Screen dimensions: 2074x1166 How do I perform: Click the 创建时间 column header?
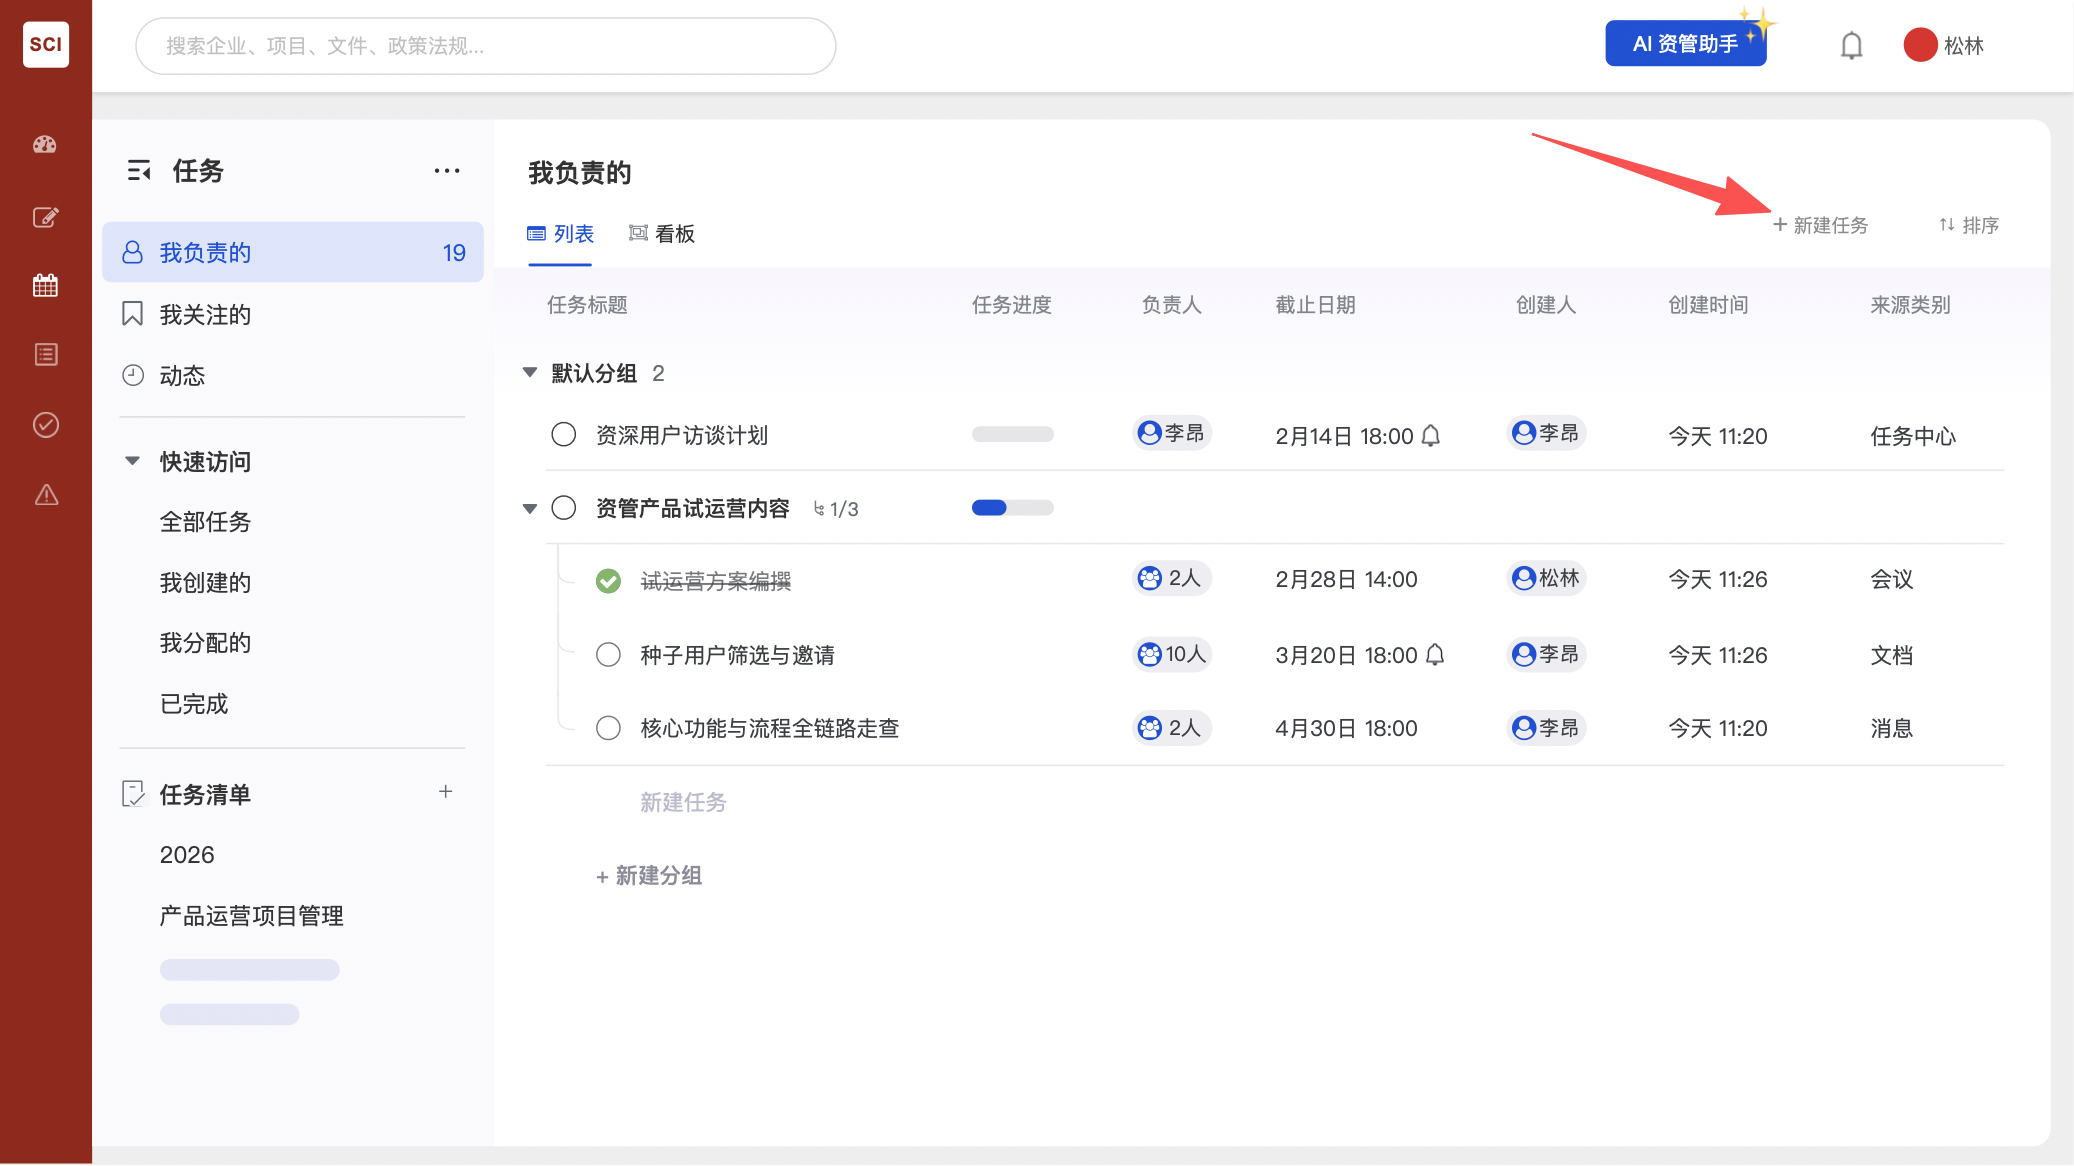click(1708, 305)
